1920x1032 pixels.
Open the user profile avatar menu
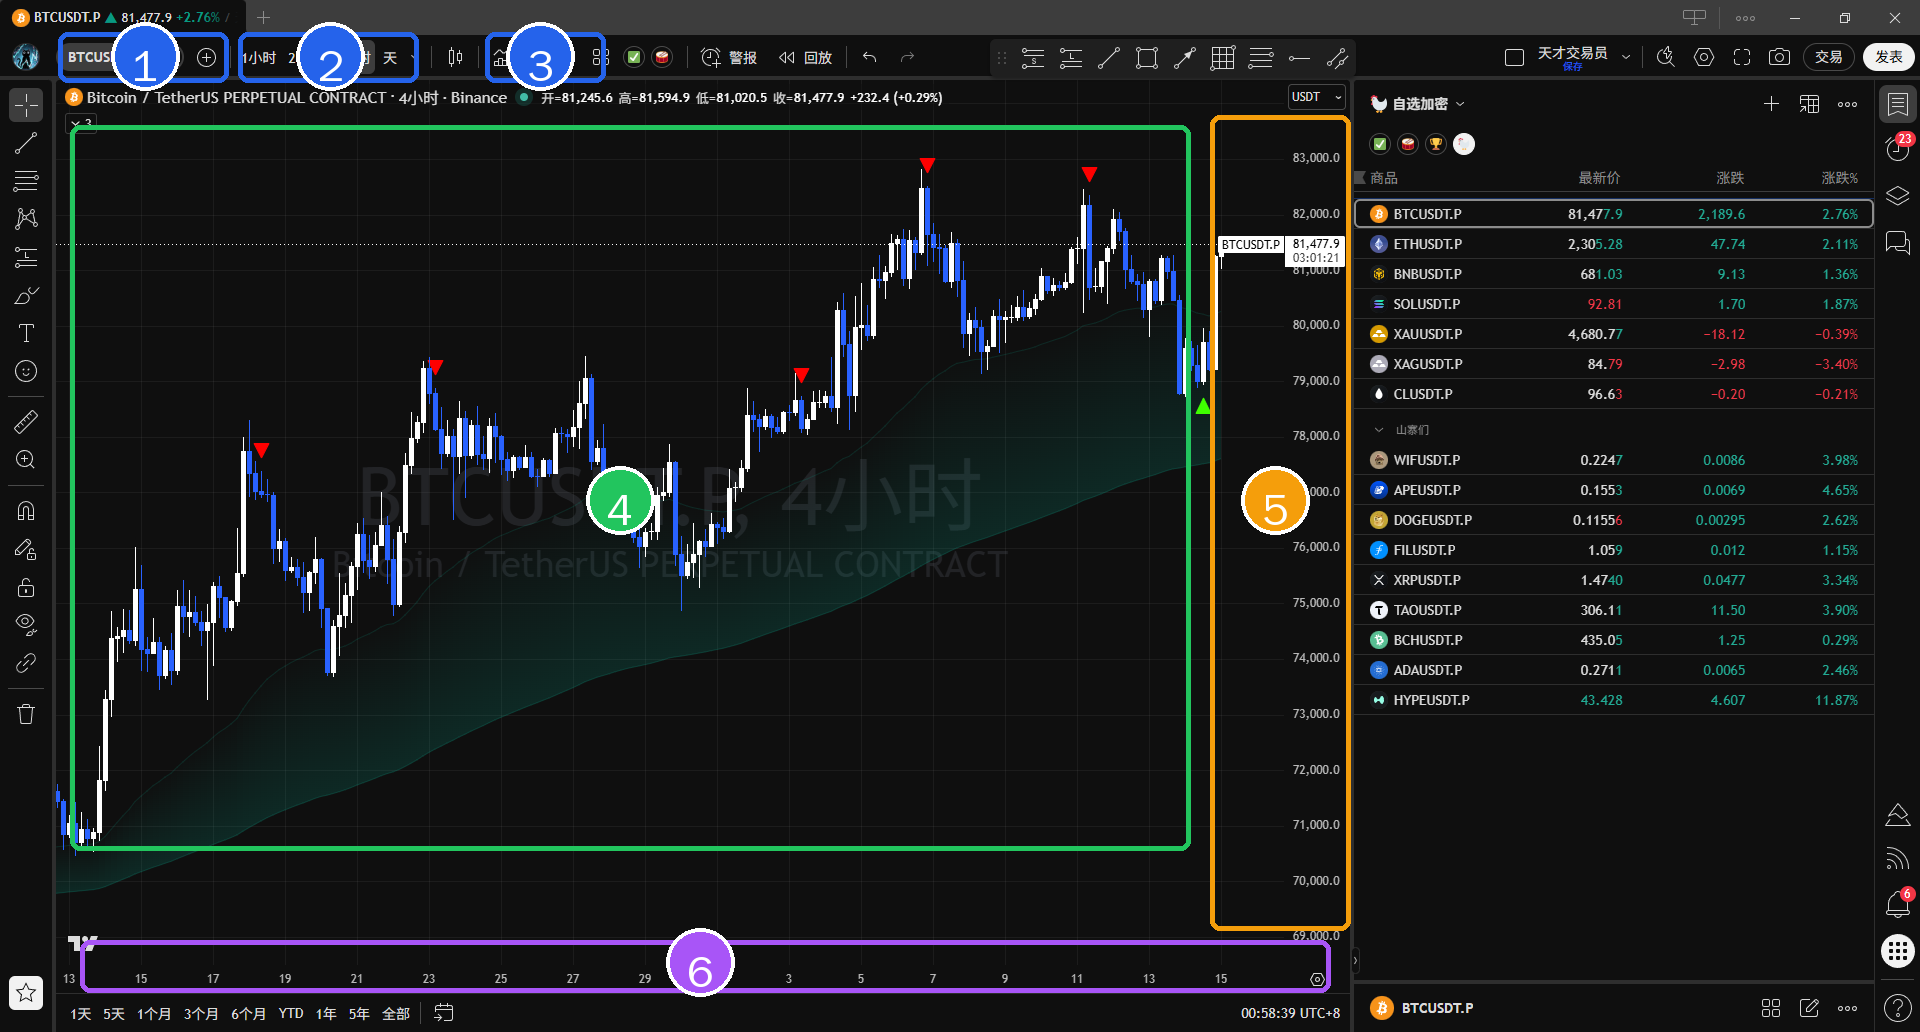(x=26, y=57)
